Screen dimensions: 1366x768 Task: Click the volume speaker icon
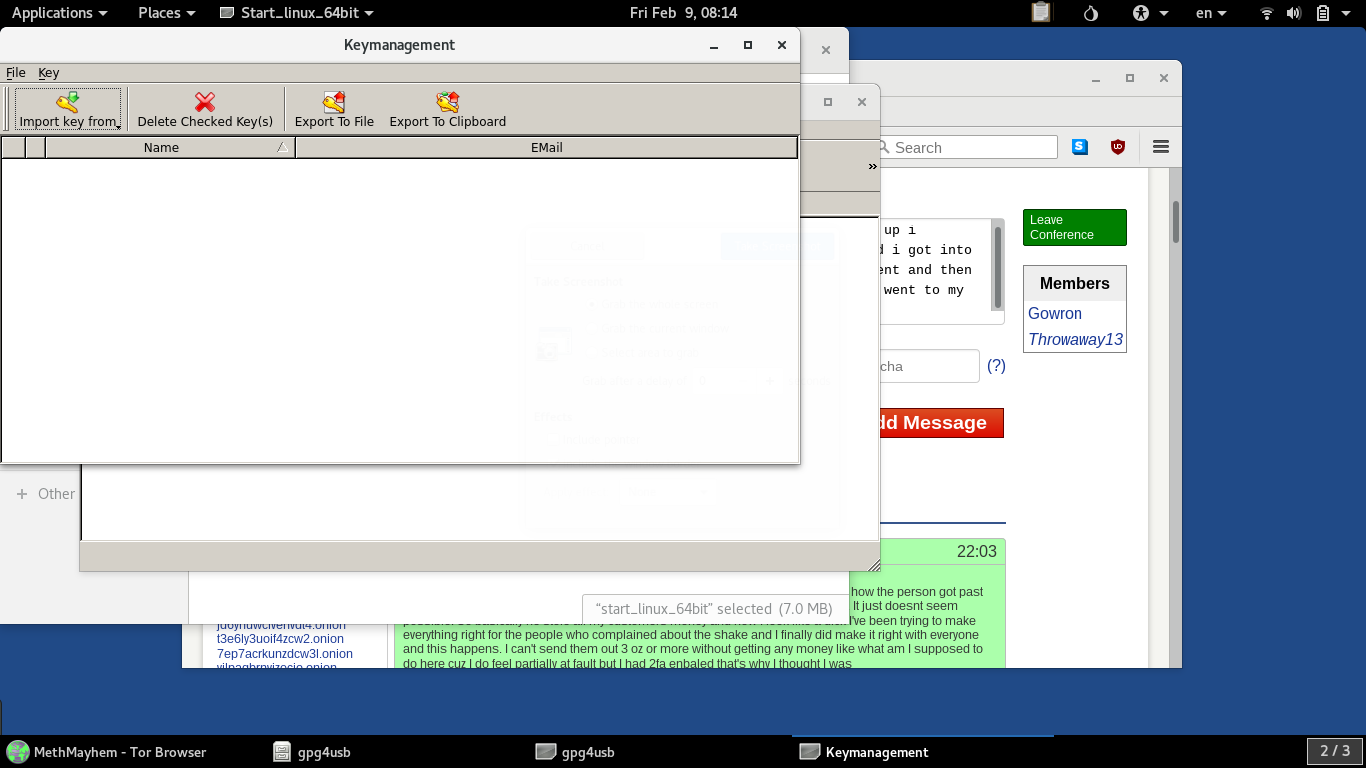point(1294,12)
